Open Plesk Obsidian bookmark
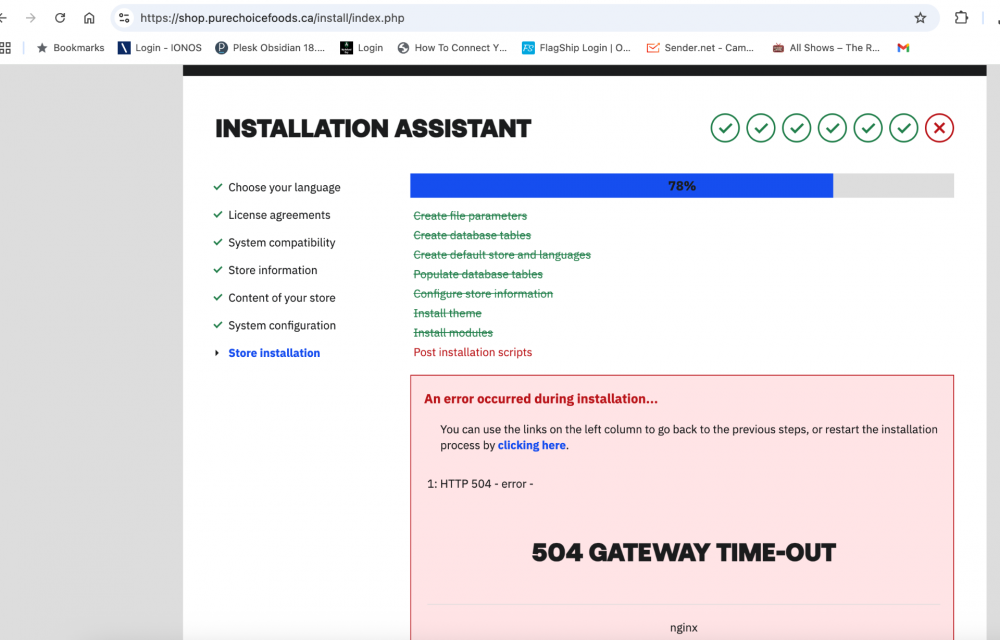Image resolution: width=1000 pixels, height=640 pixels. [270, 48]
